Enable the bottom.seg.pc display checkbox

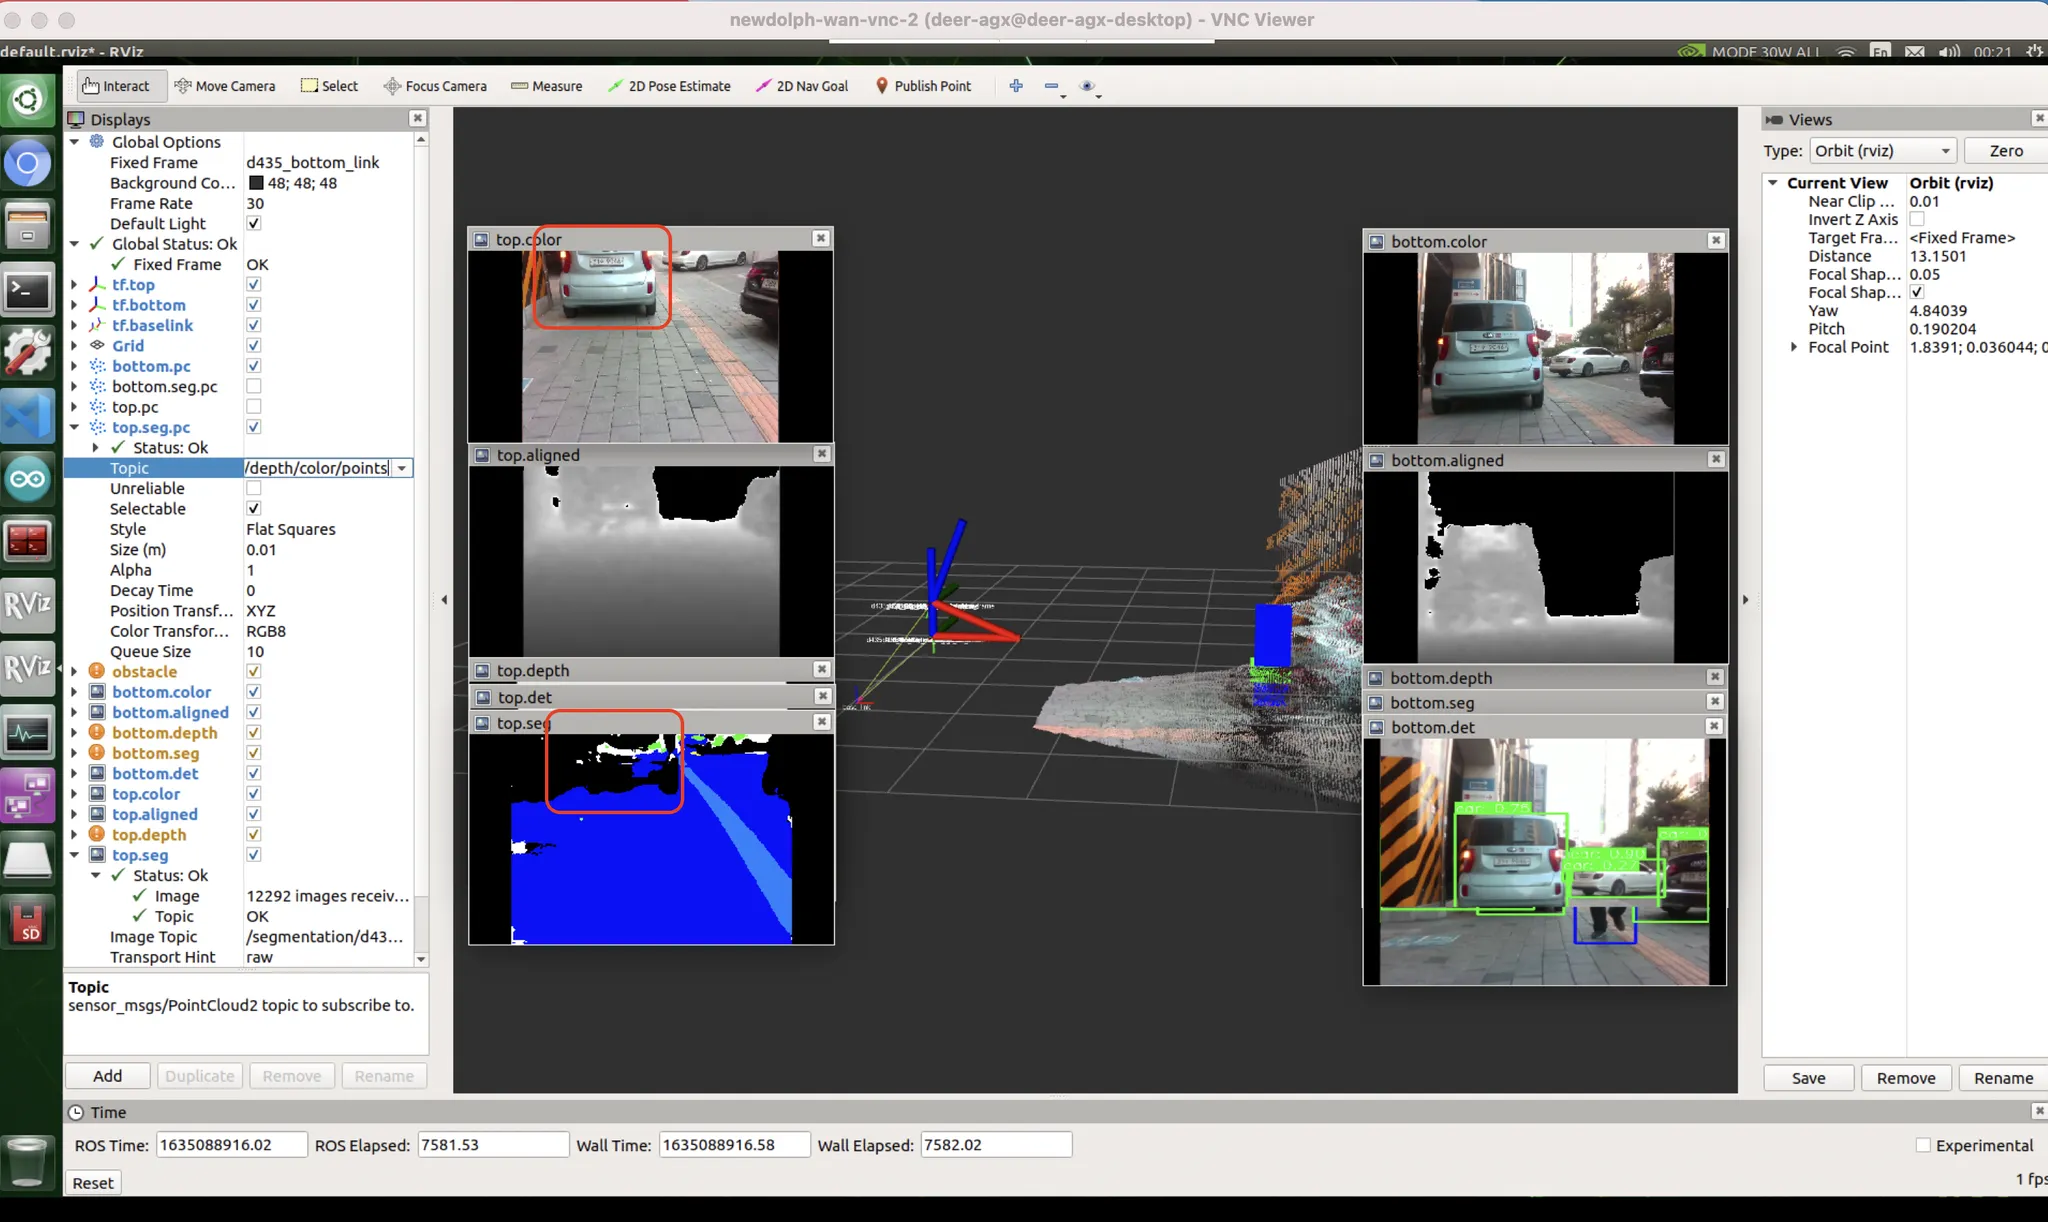tap(254, 386)
